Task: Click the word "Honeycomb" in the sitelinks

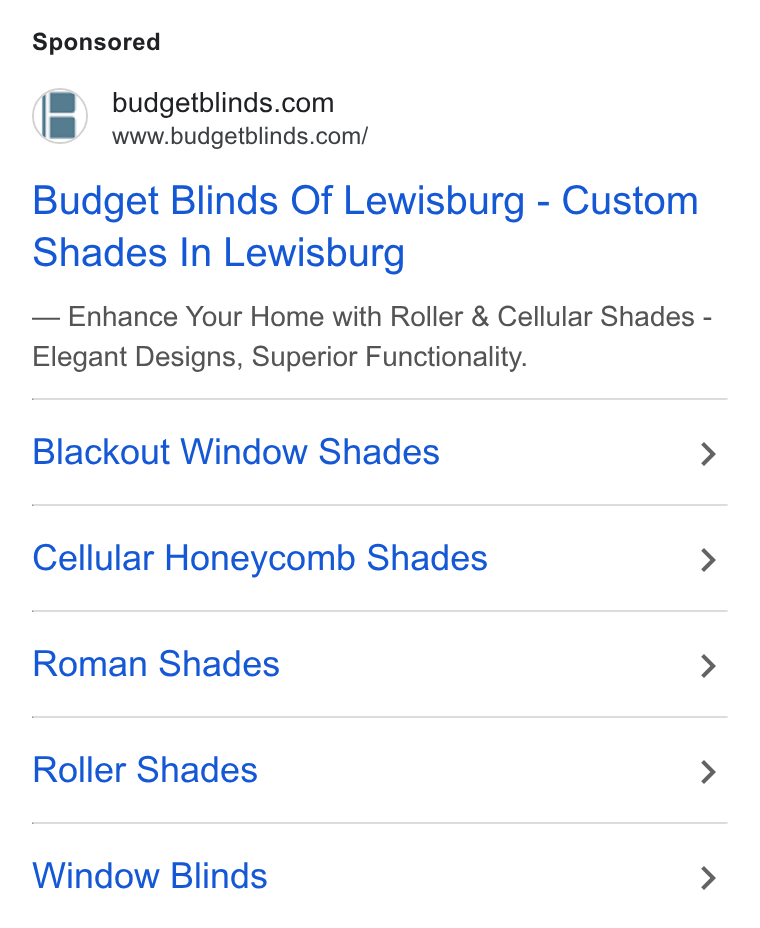Action: coord(260,558)
